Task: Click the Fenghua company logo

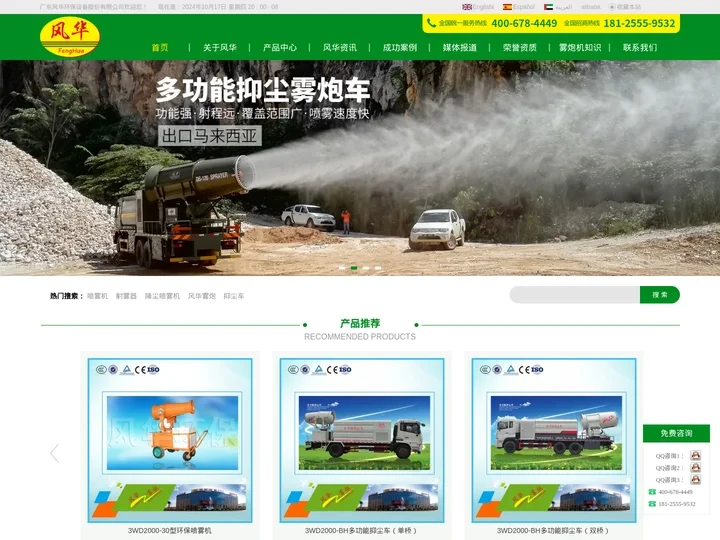Action: (x=69, y=36)
